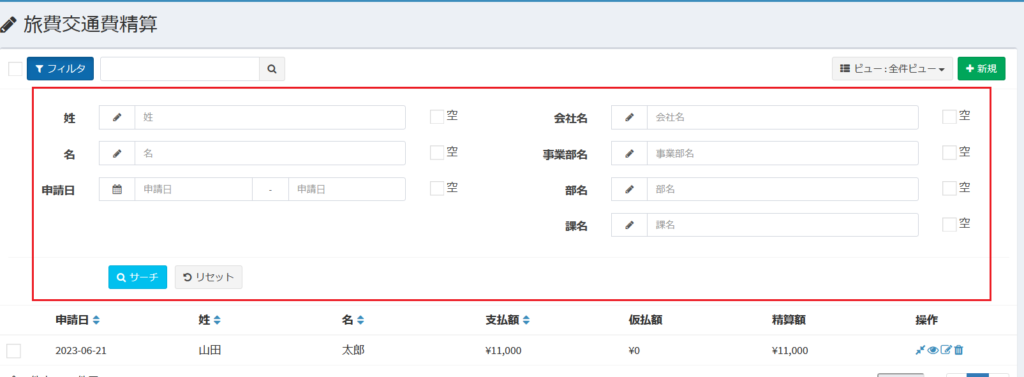This screenshot has height=377, width=1024.
Task: Select the 2023-06-21 row checkbox
Action: (x=14, y=351)
